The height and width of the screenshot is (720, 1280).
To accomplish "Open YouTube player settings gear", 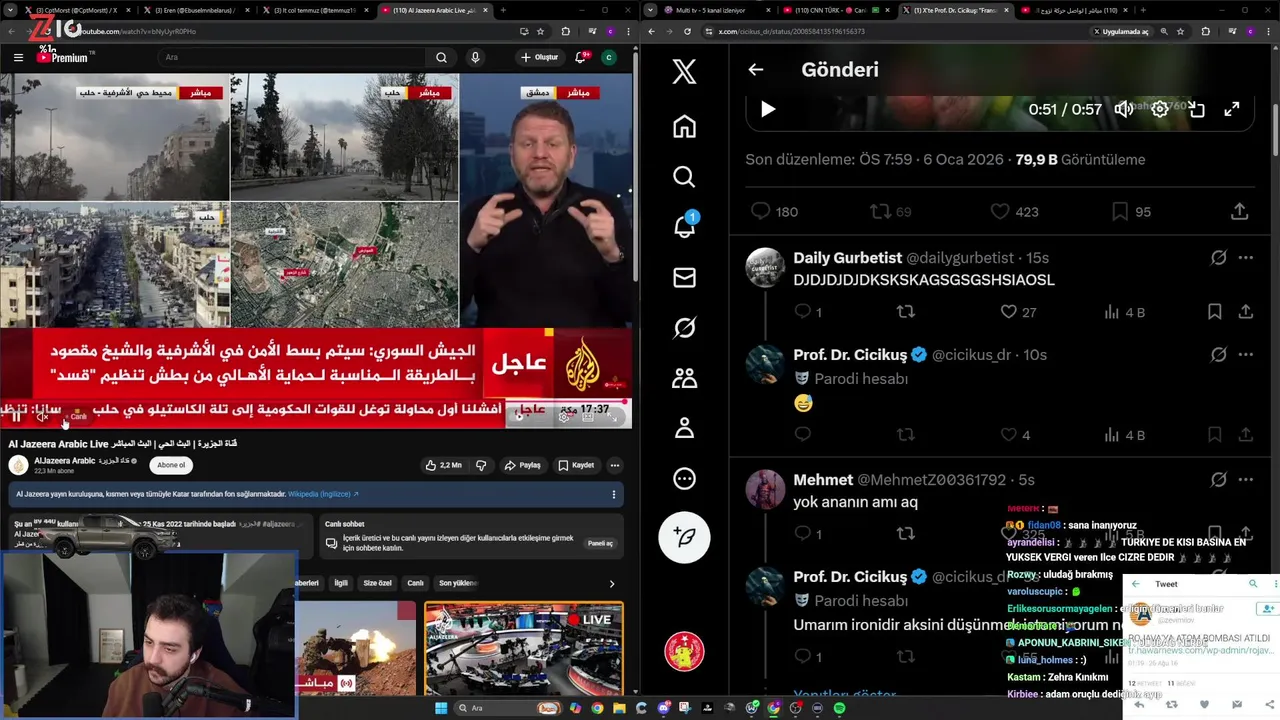I will (564, 416).
